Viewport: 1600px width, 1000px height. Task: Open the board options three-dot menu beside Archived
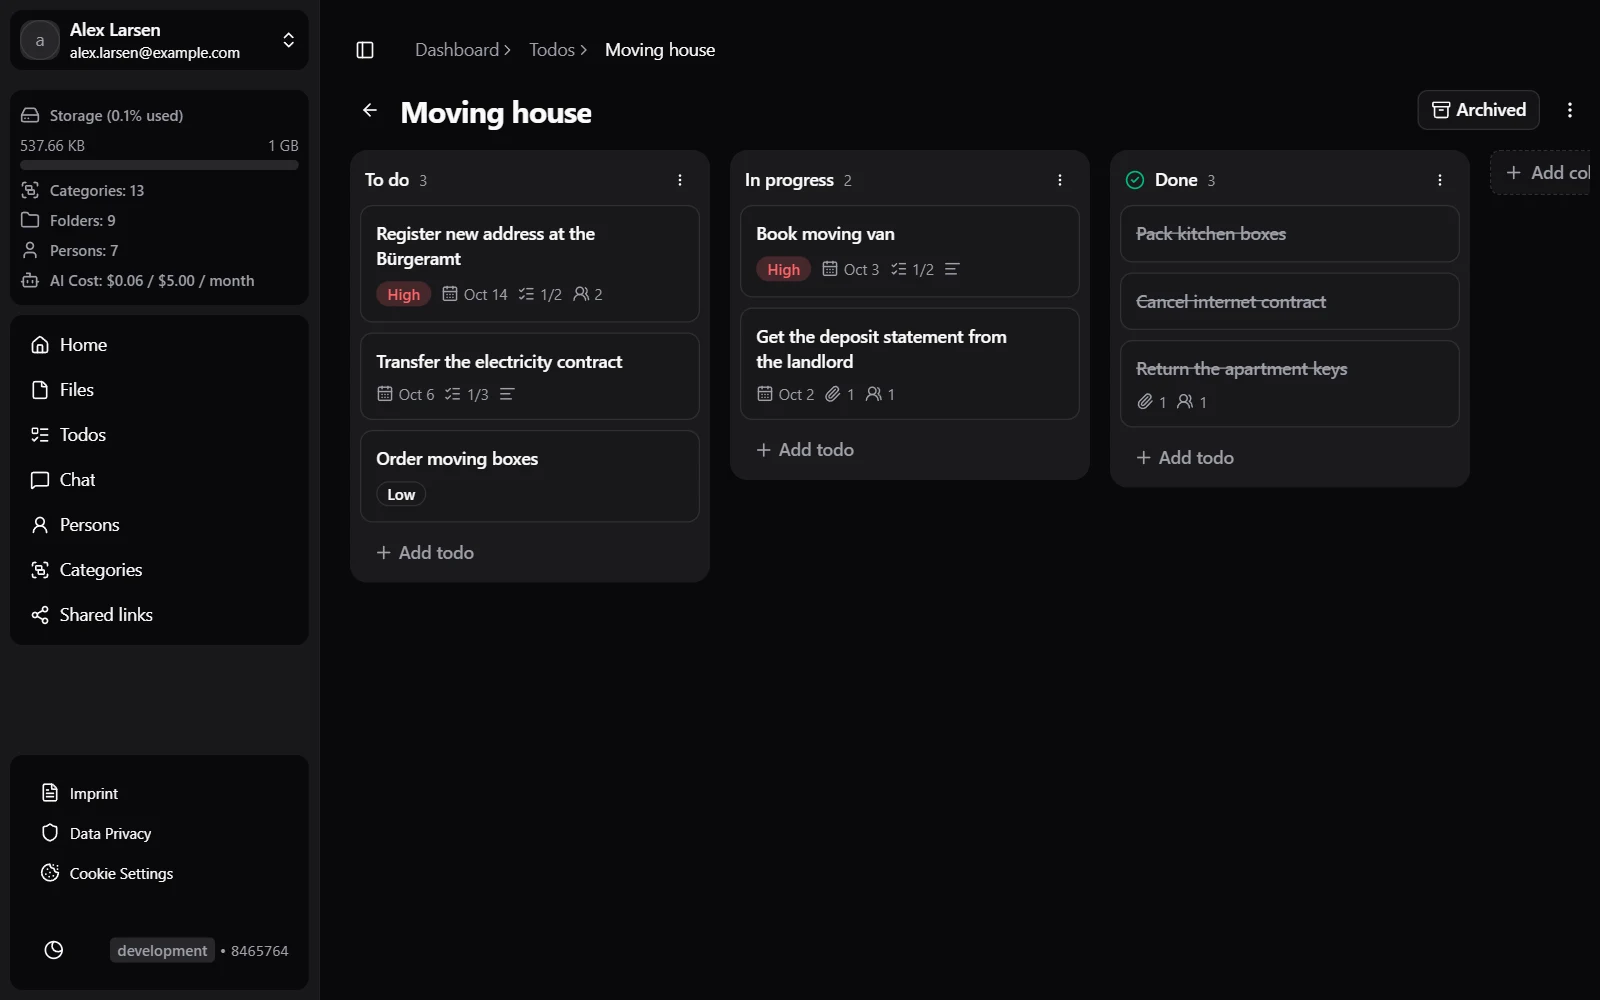click(1570, 110)
